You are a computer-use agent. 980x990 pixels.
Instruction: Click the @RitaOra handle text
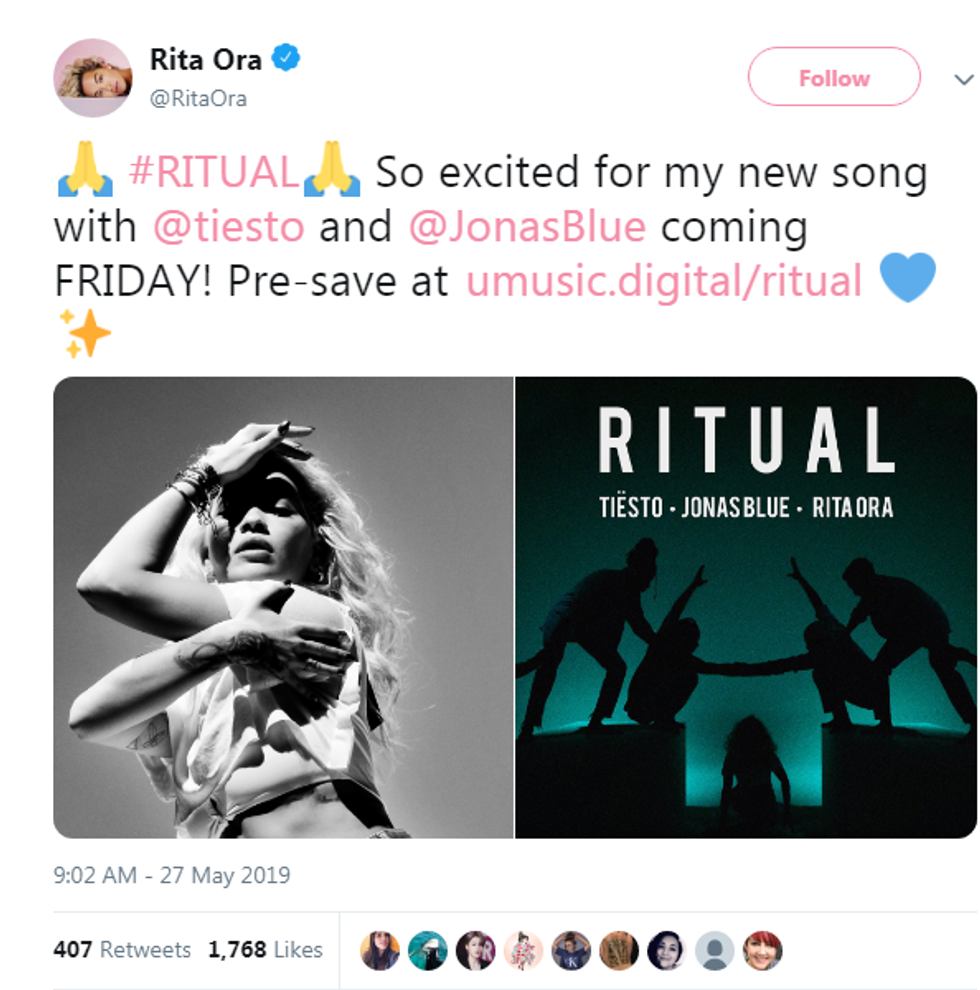(198, 99)
